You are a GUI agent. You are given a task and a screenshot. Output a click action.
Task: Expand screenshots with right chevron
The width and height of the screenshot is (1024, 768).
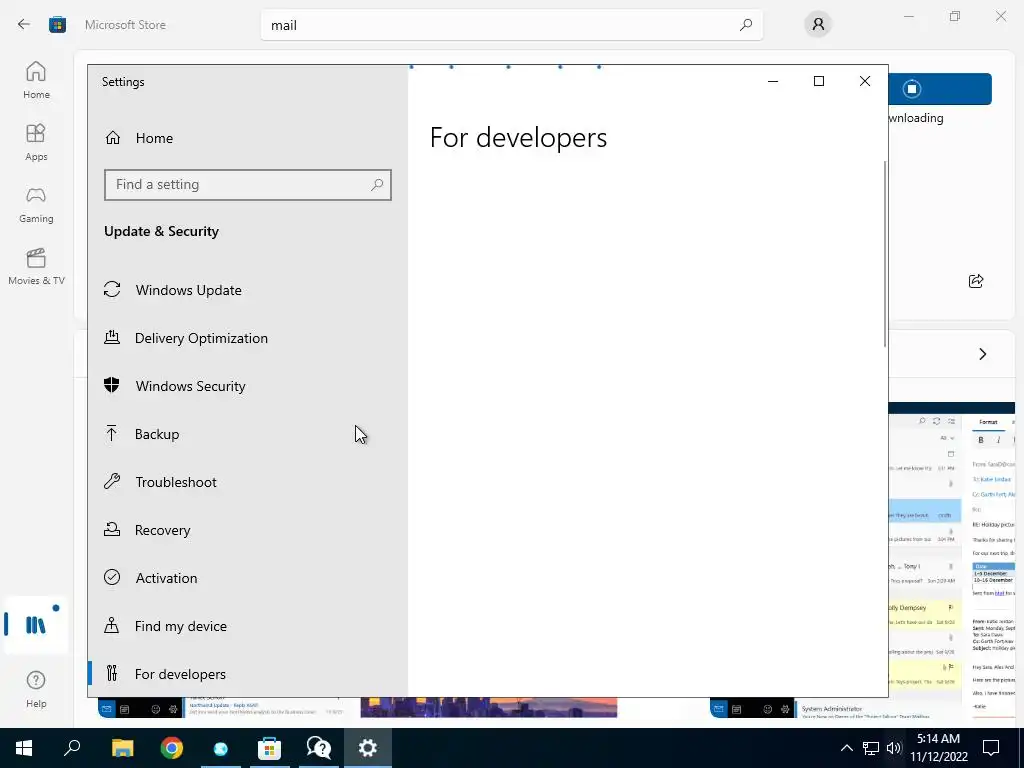coord(983,354)
